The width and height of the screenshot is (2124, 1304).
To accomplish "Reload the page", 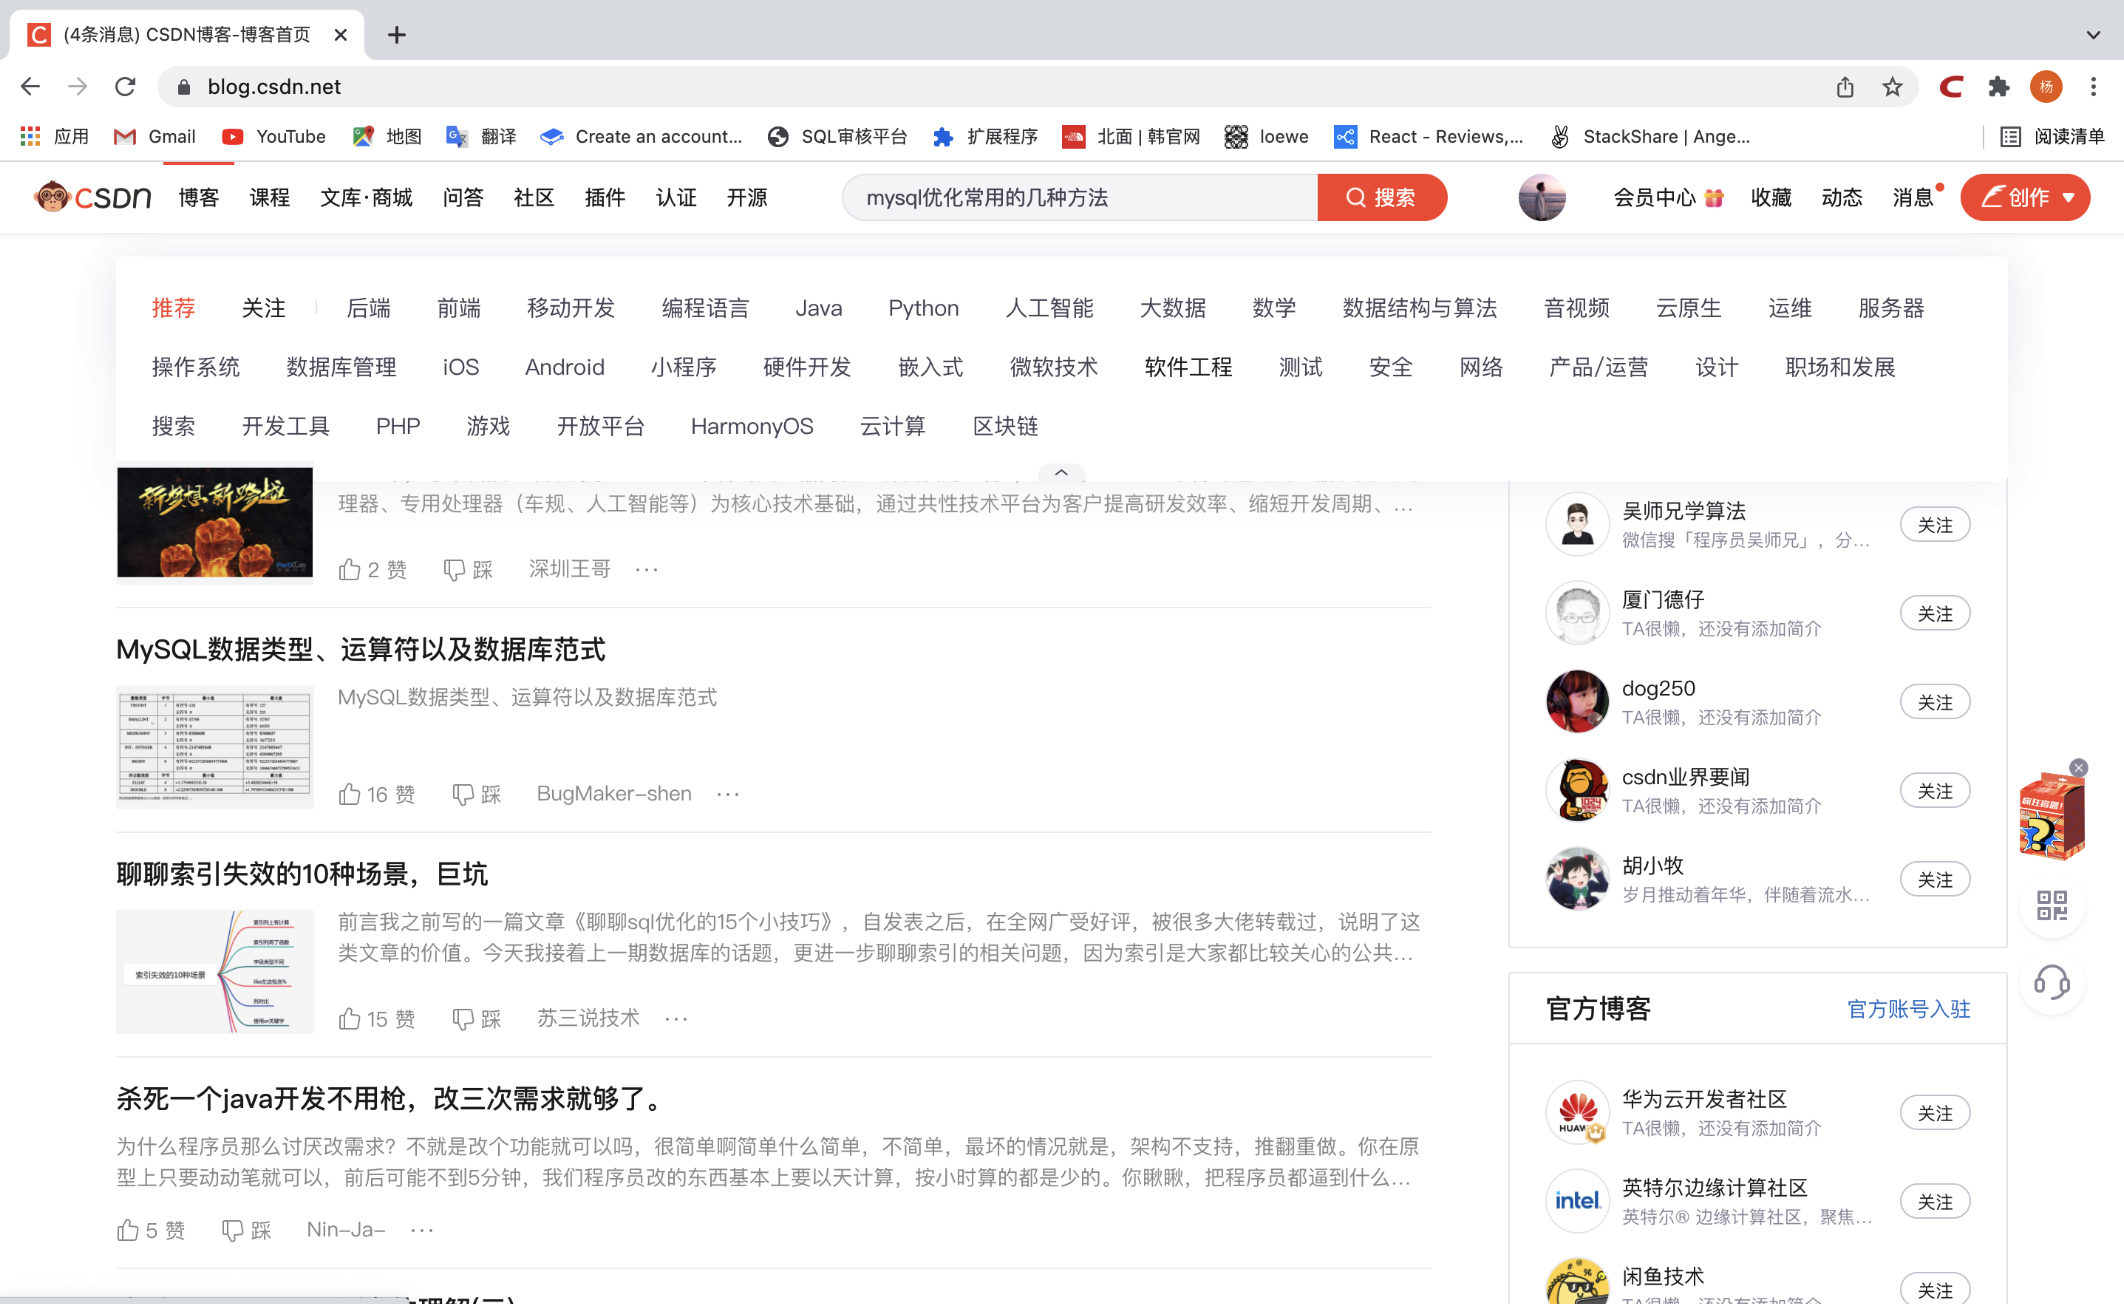I will click(x=125, y=87).
